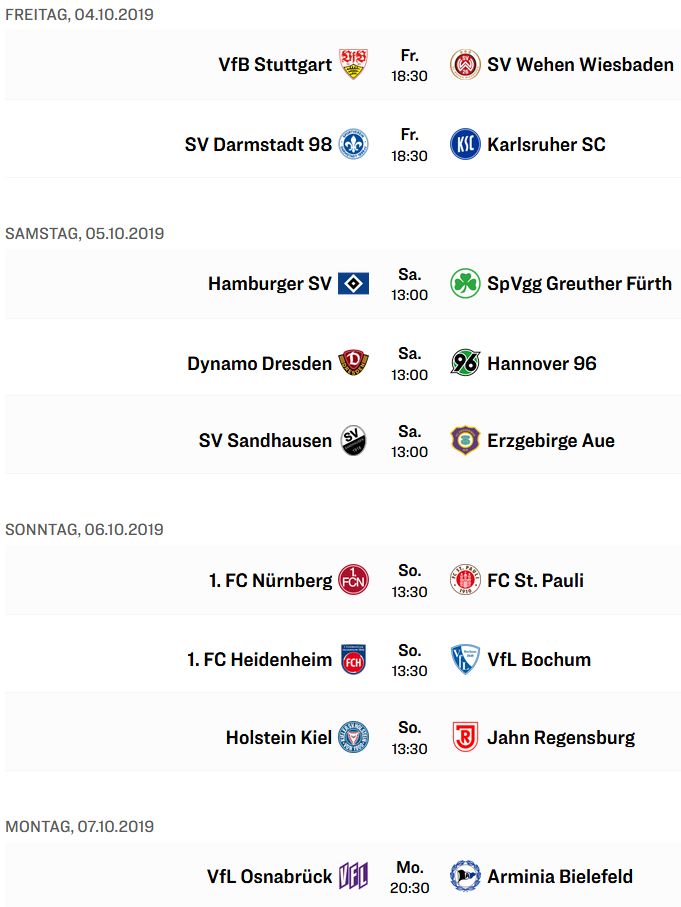Viewport: 681px width, 907px height.
Task: Click the SV Sandhausen versus Aue kickoff time
Action: click(x=409, y=441)
